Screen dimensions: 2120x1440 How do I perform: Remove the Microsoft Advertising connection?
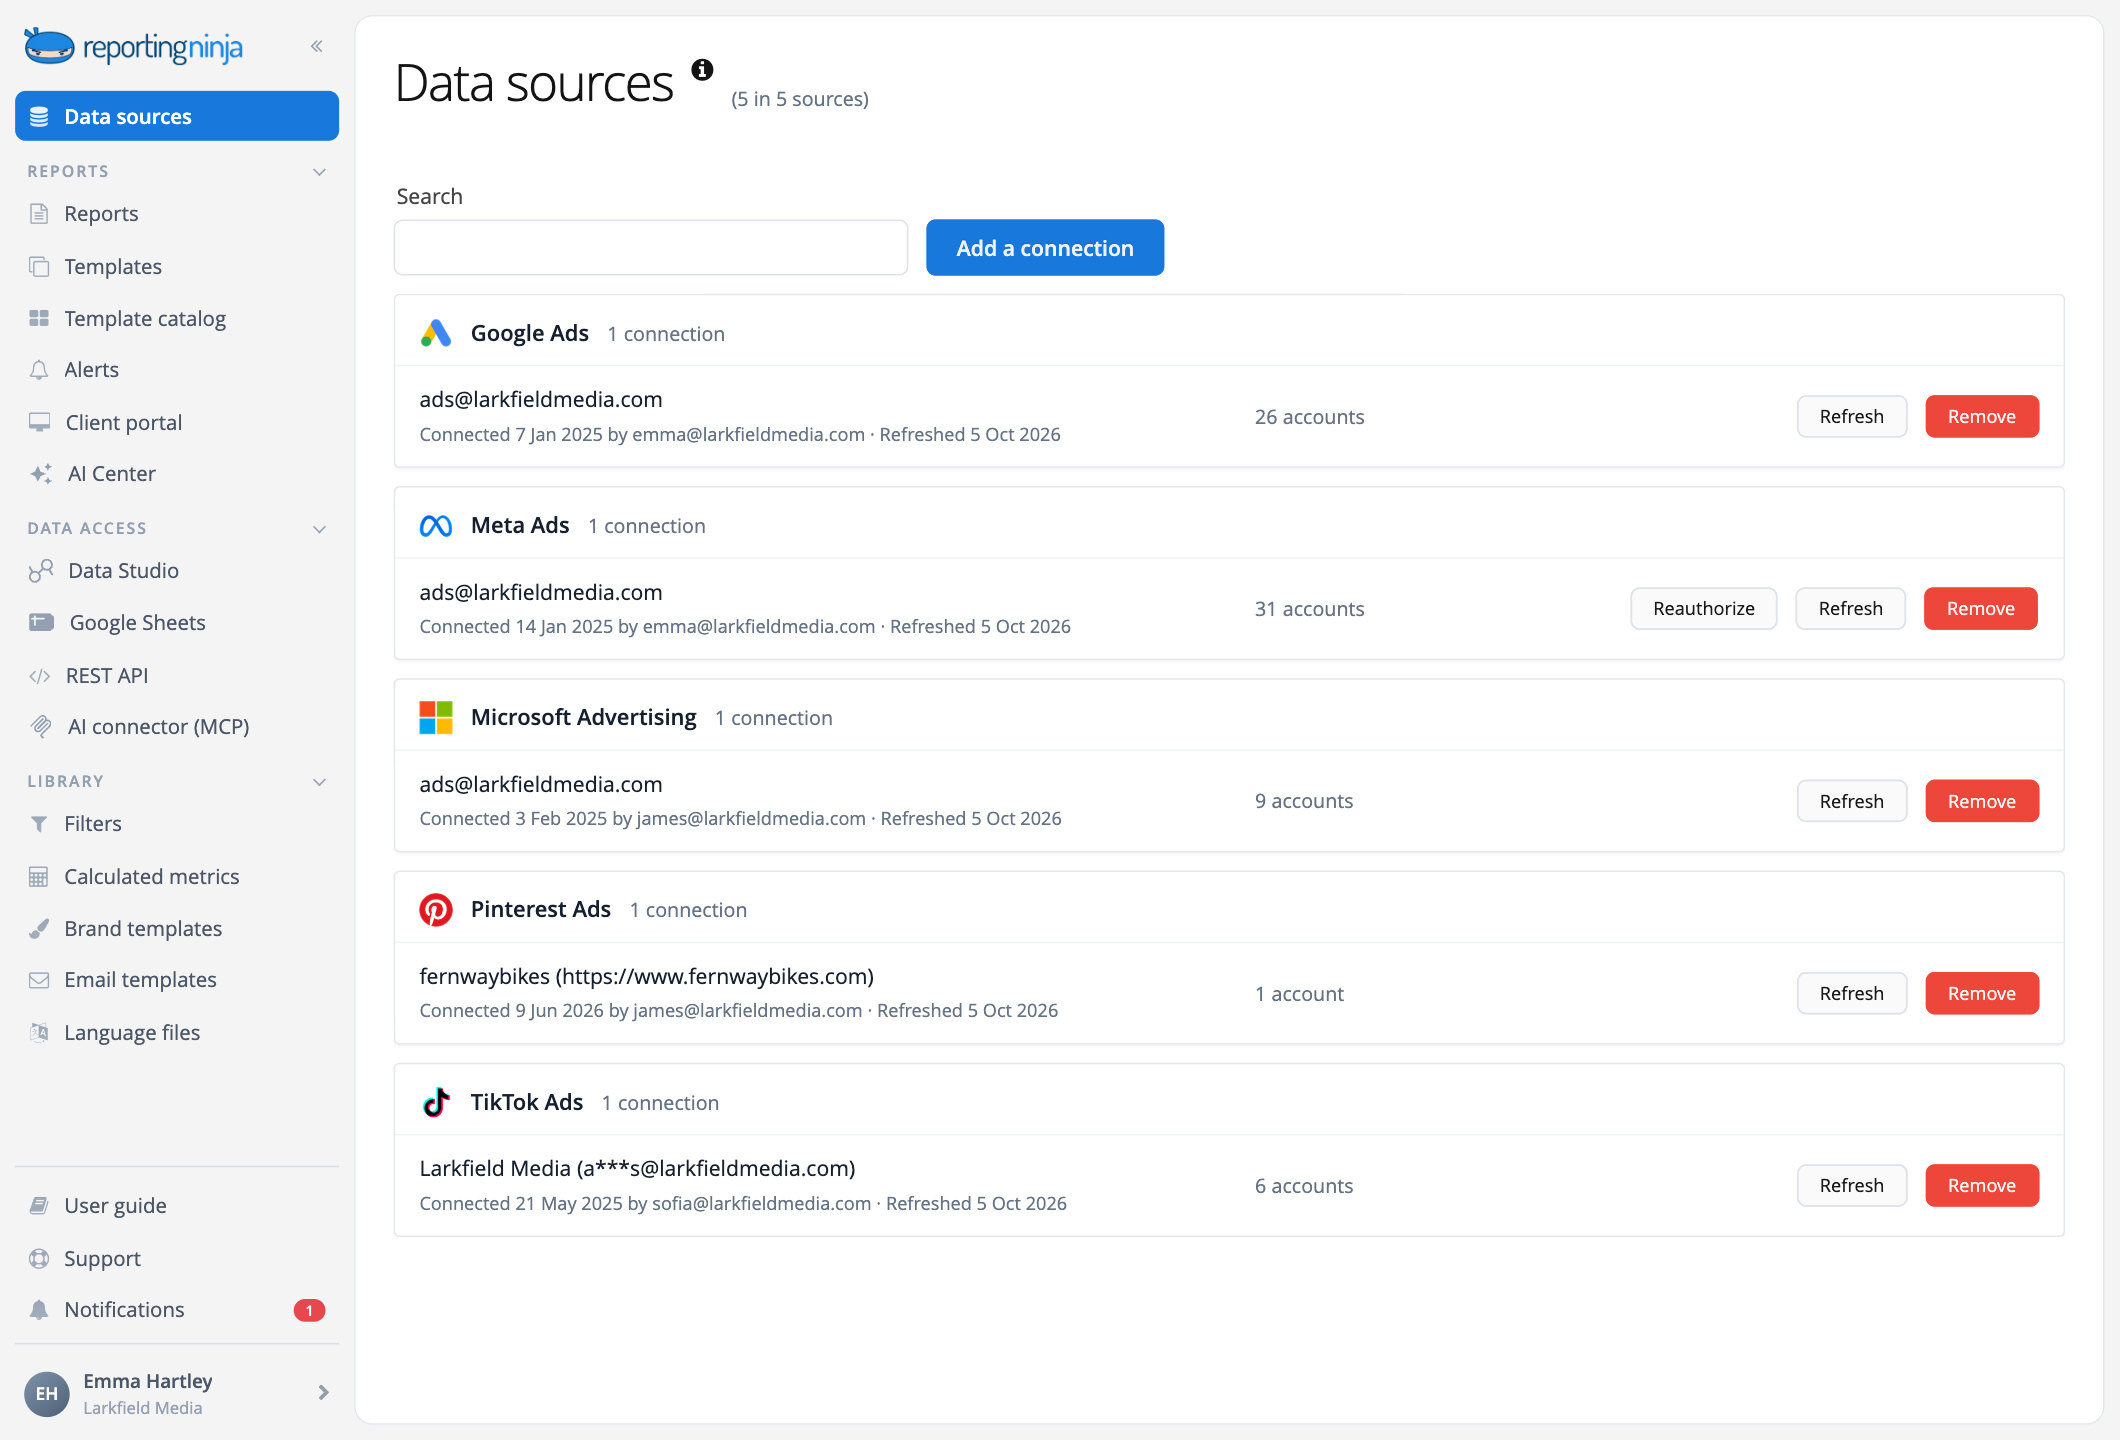click(x=1982, y=801)
